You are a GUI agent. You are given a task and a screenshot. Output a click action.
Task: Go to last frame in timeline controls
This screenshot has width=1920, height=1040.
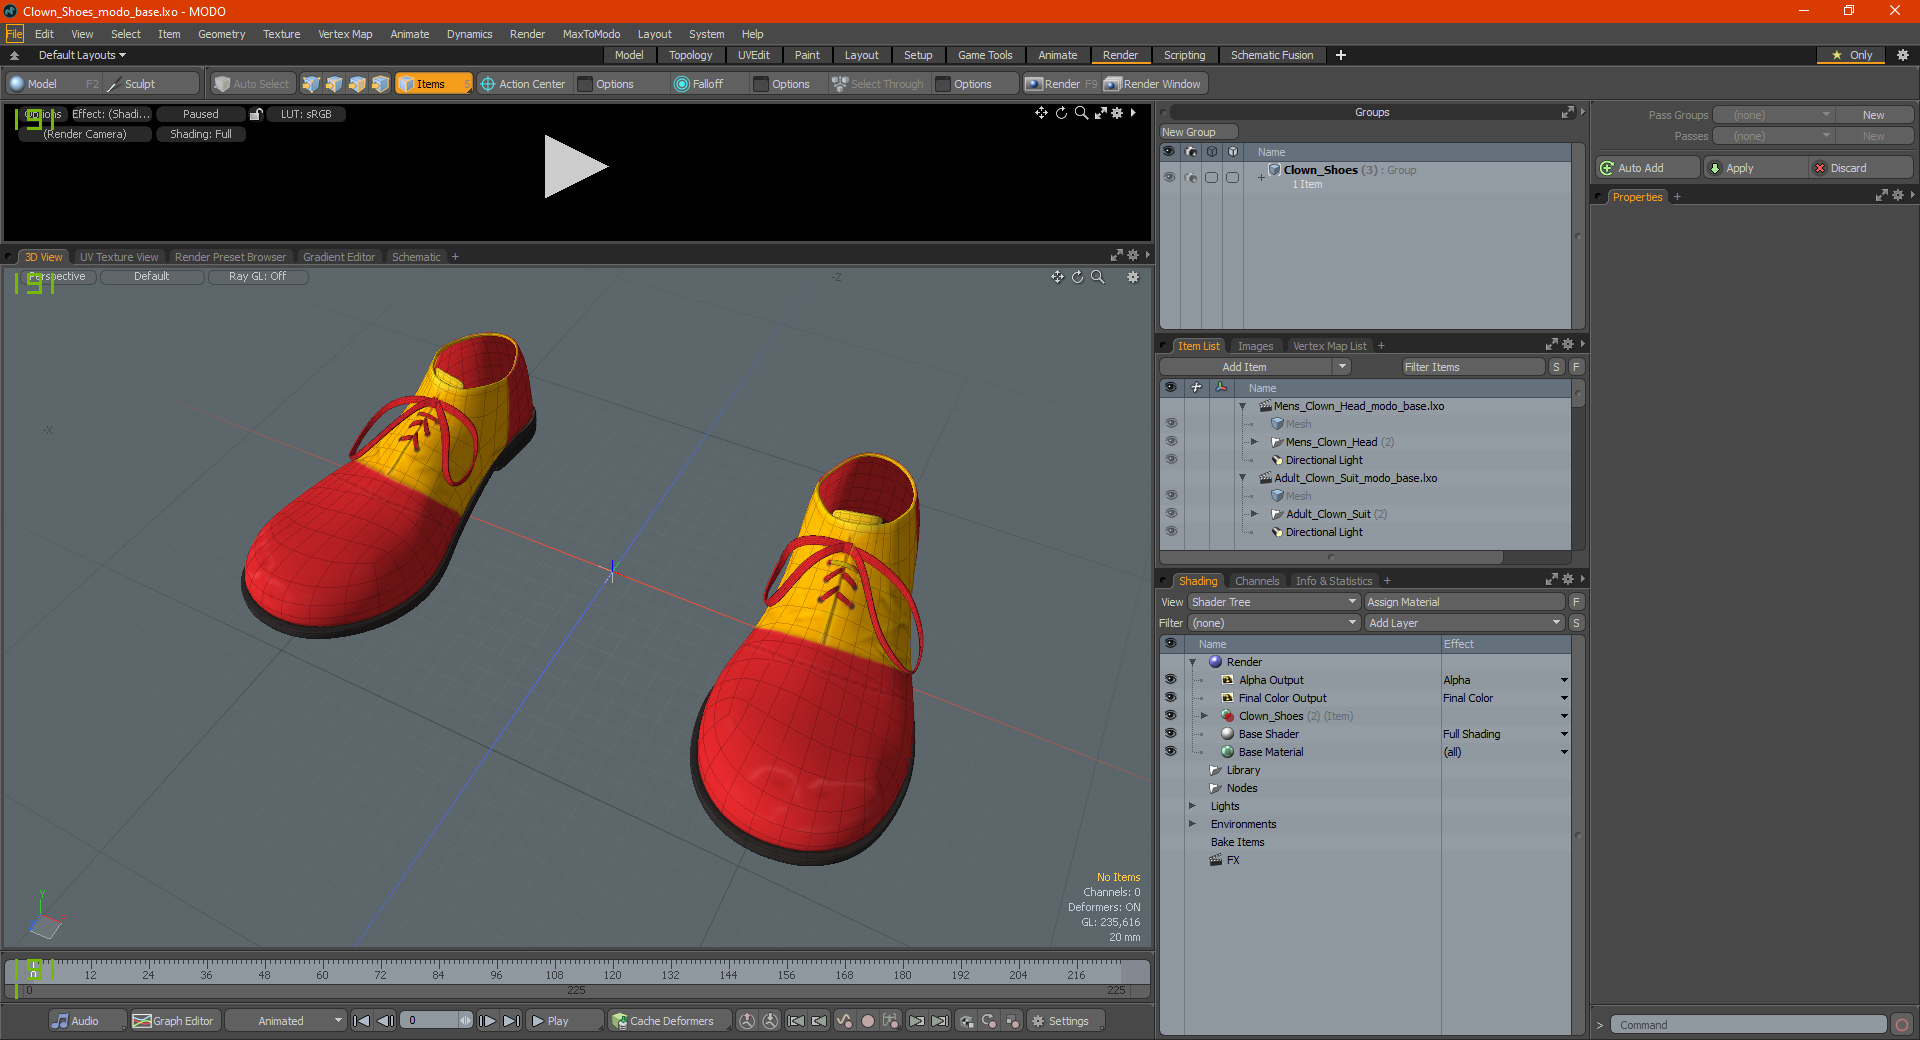[x=511, y=1021]
